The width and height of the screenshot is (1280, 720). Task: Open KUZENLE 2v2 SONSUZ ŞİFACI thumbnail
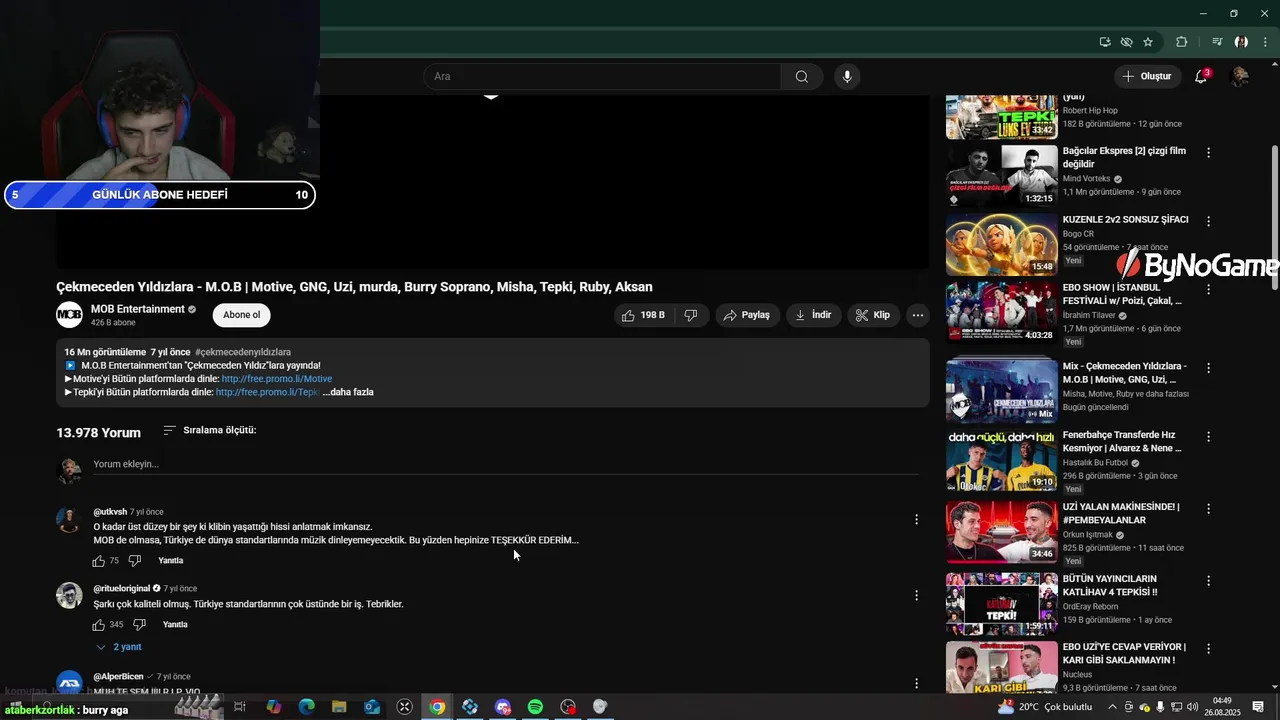[1001, 245]
